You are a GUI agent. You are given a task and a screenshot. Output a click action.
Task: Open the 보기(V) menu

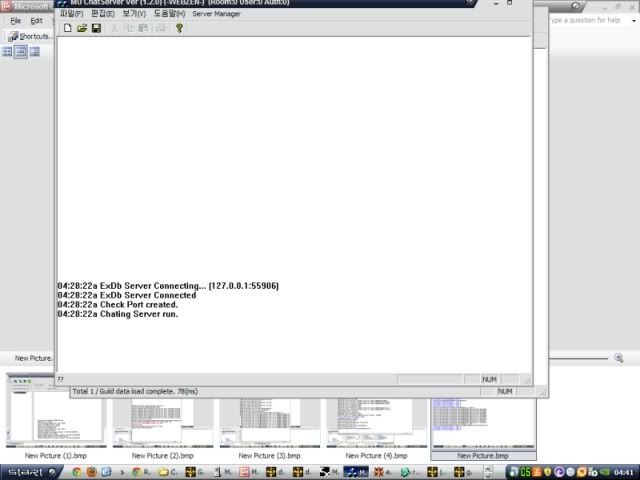[134, 14]
